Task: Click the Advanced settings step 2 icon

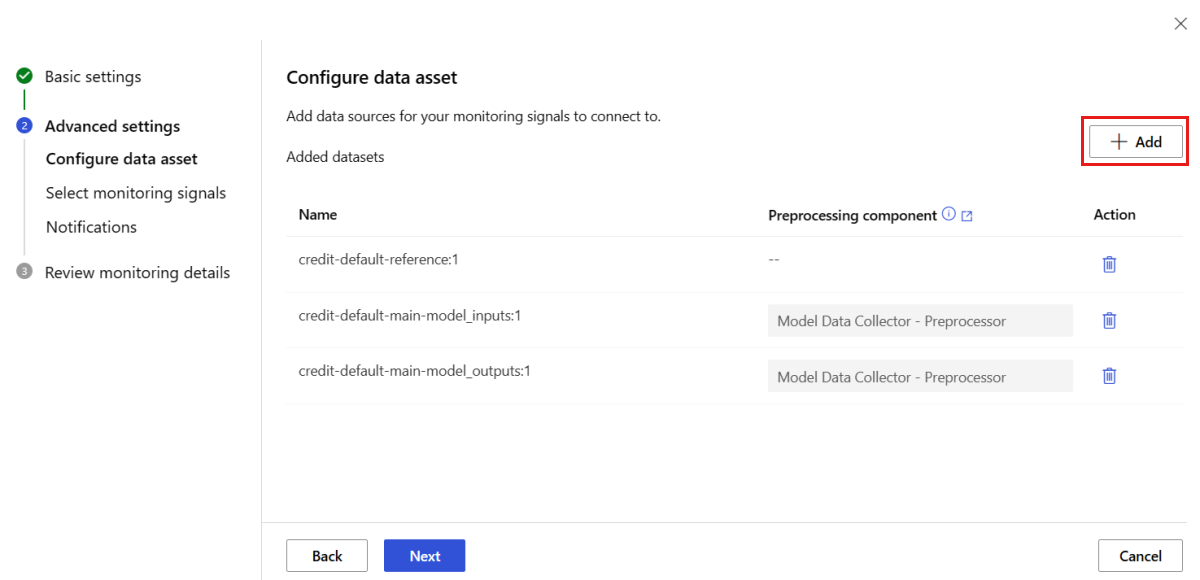Action: (25, 126)
